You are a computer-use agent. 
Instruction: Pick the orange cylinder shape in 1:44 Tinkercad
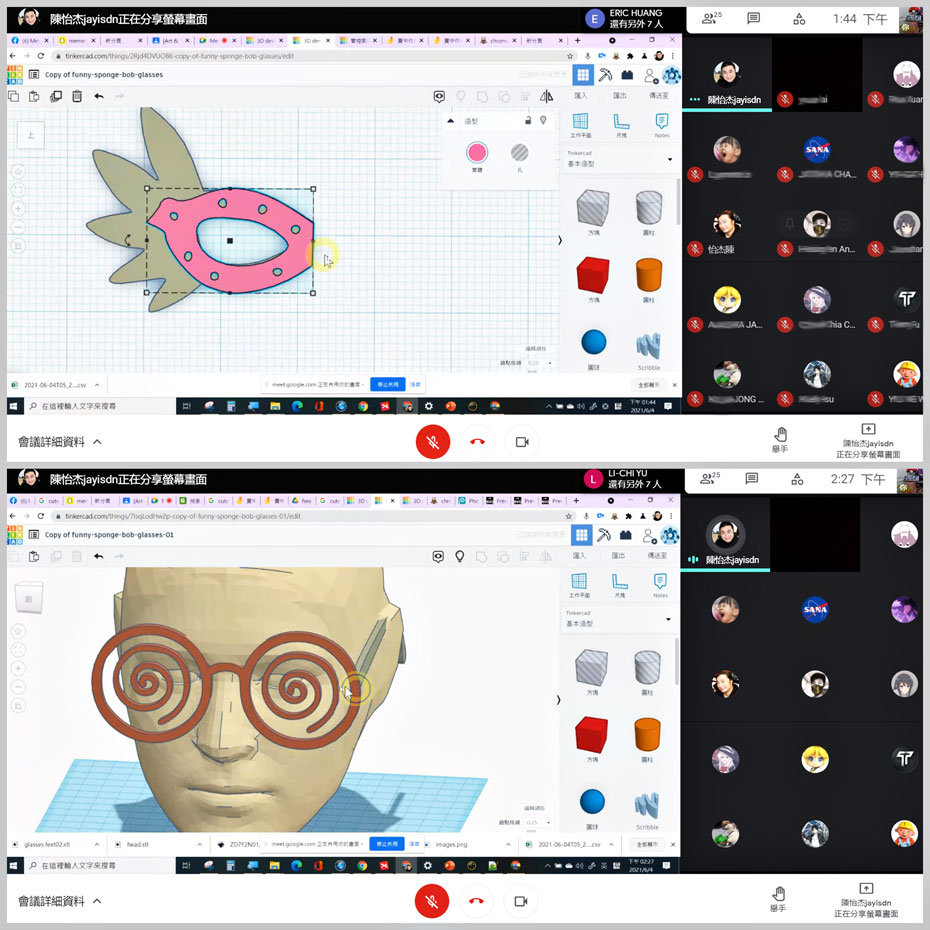pyautogui.click(x=649, y=275)
